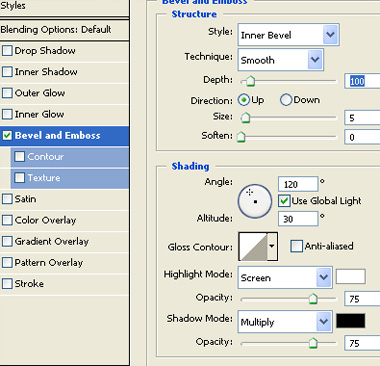380x366 pixels.
Task: Click the Soften slider handle
Action: coord(241,137)
